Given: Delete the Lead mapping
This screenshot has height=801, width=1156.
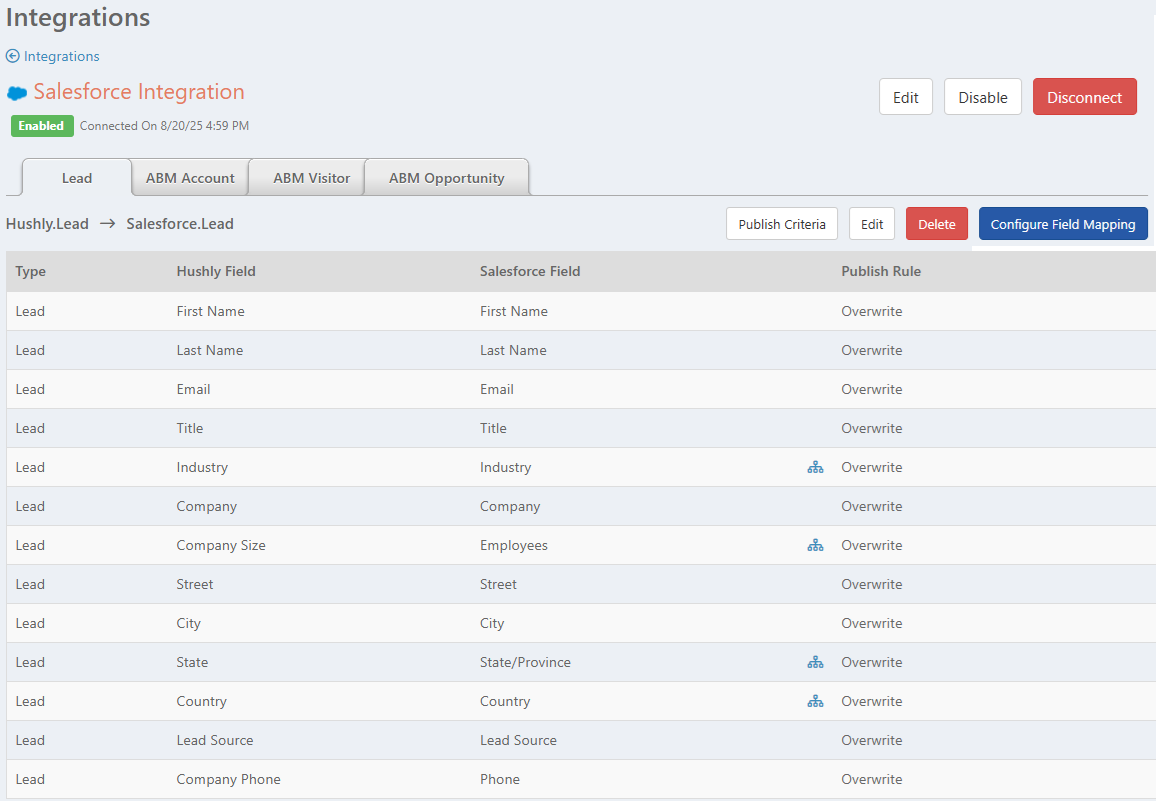Looking at the screenshot, I should pyautogui.click(x=936, y=224).
